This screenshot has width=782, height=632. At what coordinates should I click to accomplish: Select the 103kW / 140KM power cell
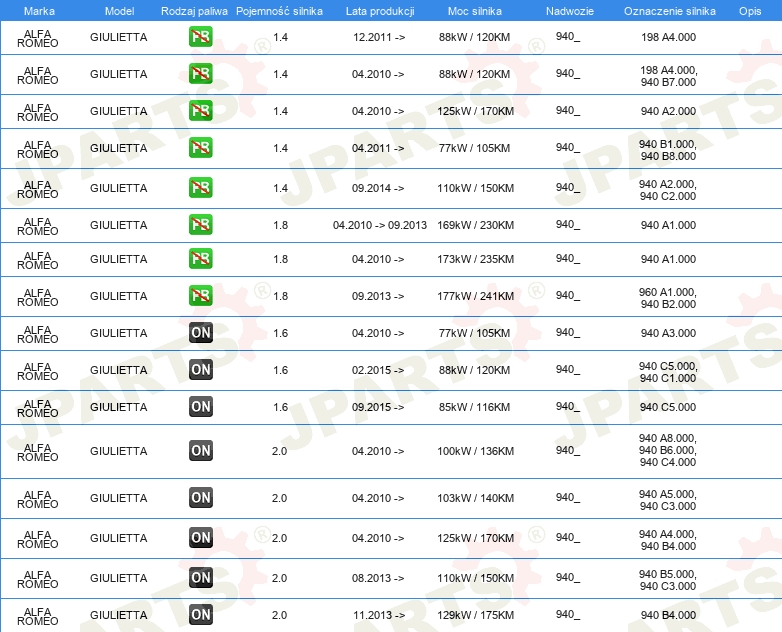point(475,498)
